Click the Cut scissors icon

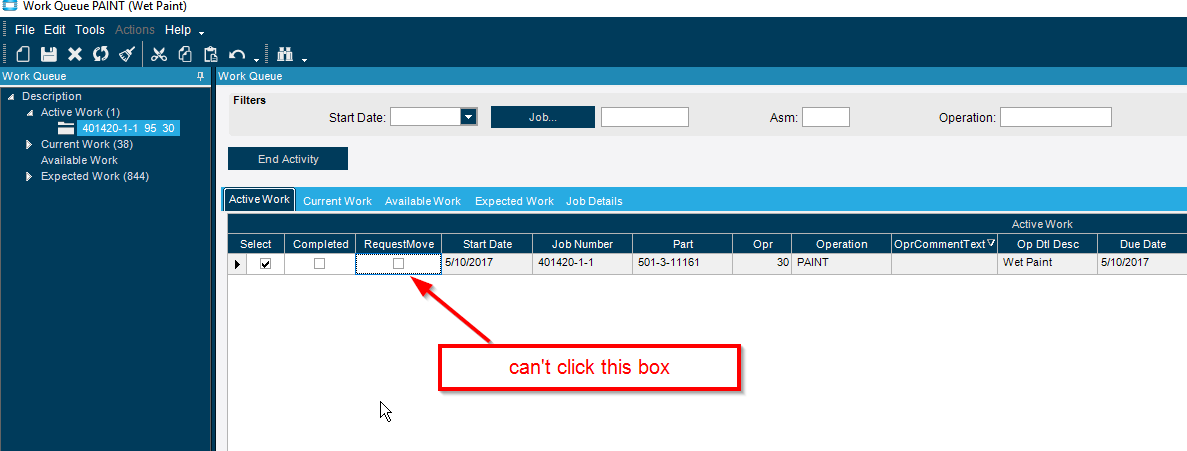(x=159, y=54)
